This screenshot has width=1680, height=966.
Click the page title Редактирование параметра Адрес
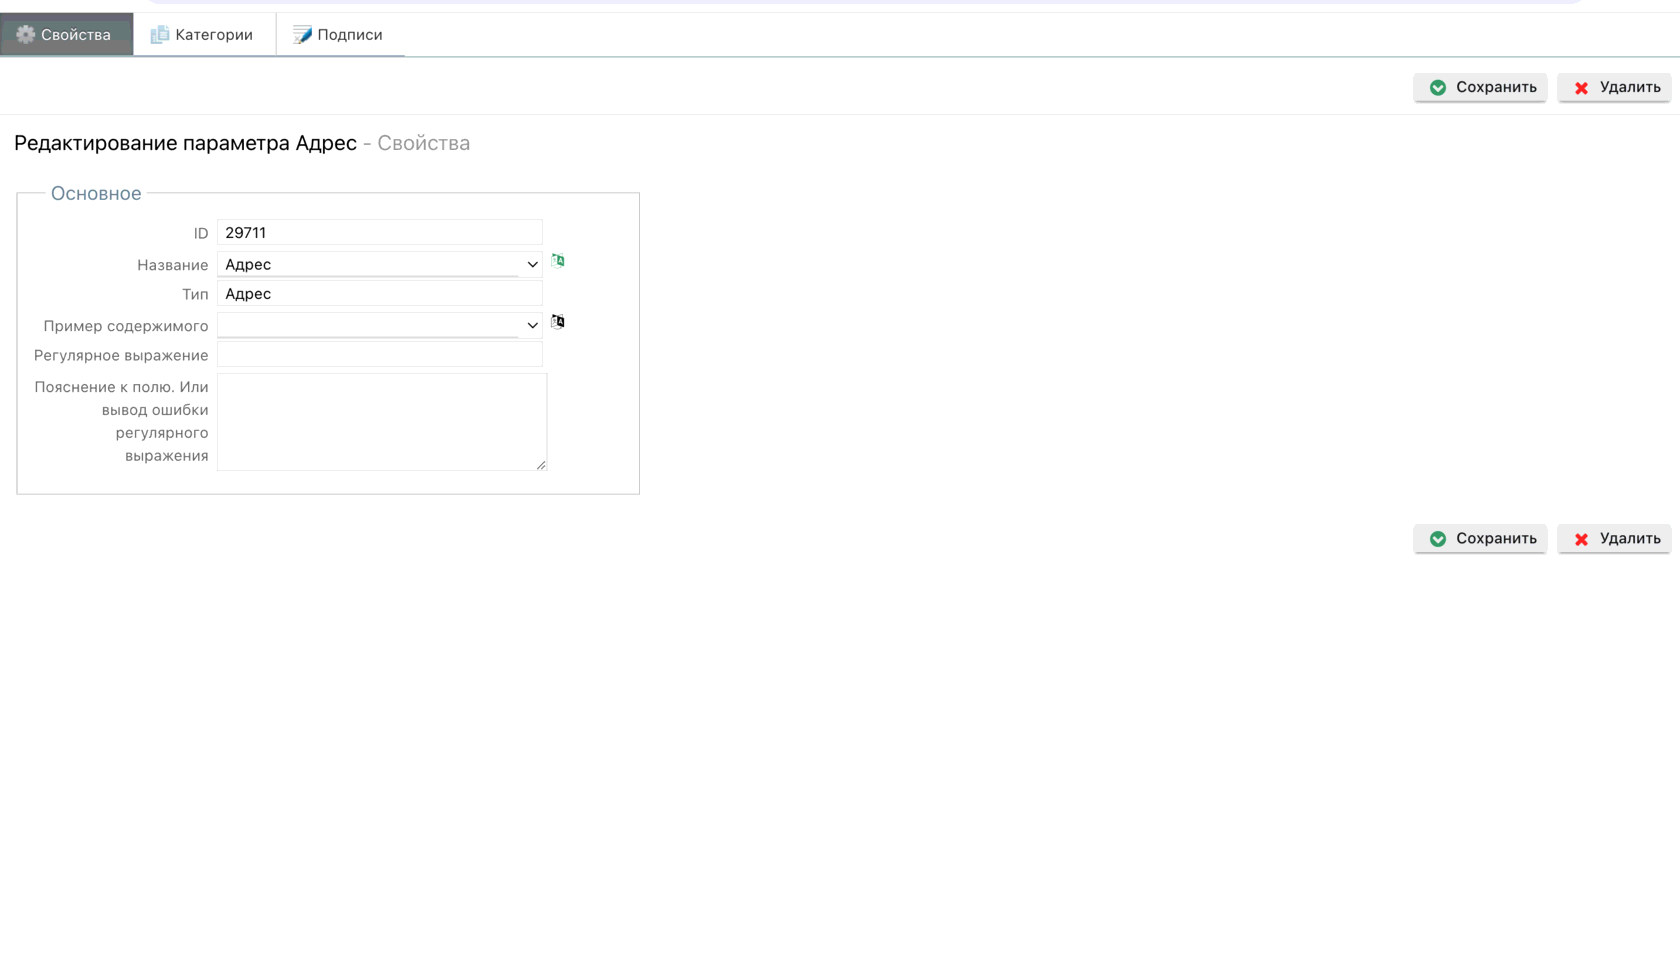pos(185,143)
